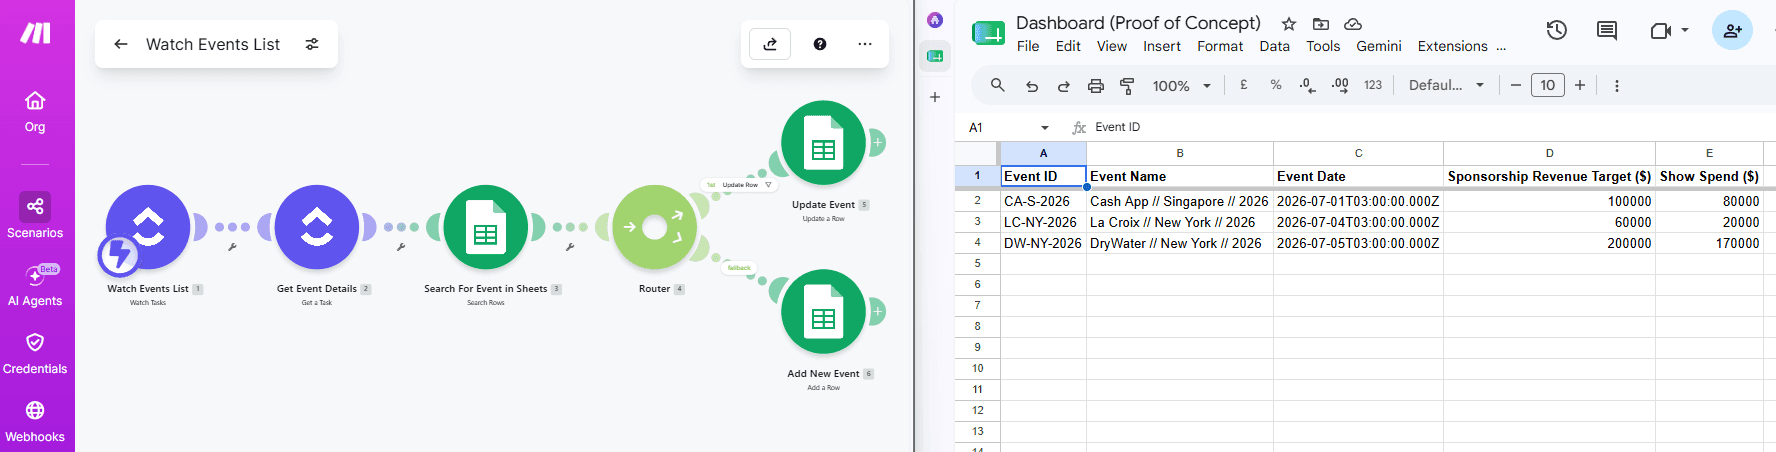Move the spreadsheet to a folder
The height and width of the screenshot is (452, 1776).
tap(1321, 24)
